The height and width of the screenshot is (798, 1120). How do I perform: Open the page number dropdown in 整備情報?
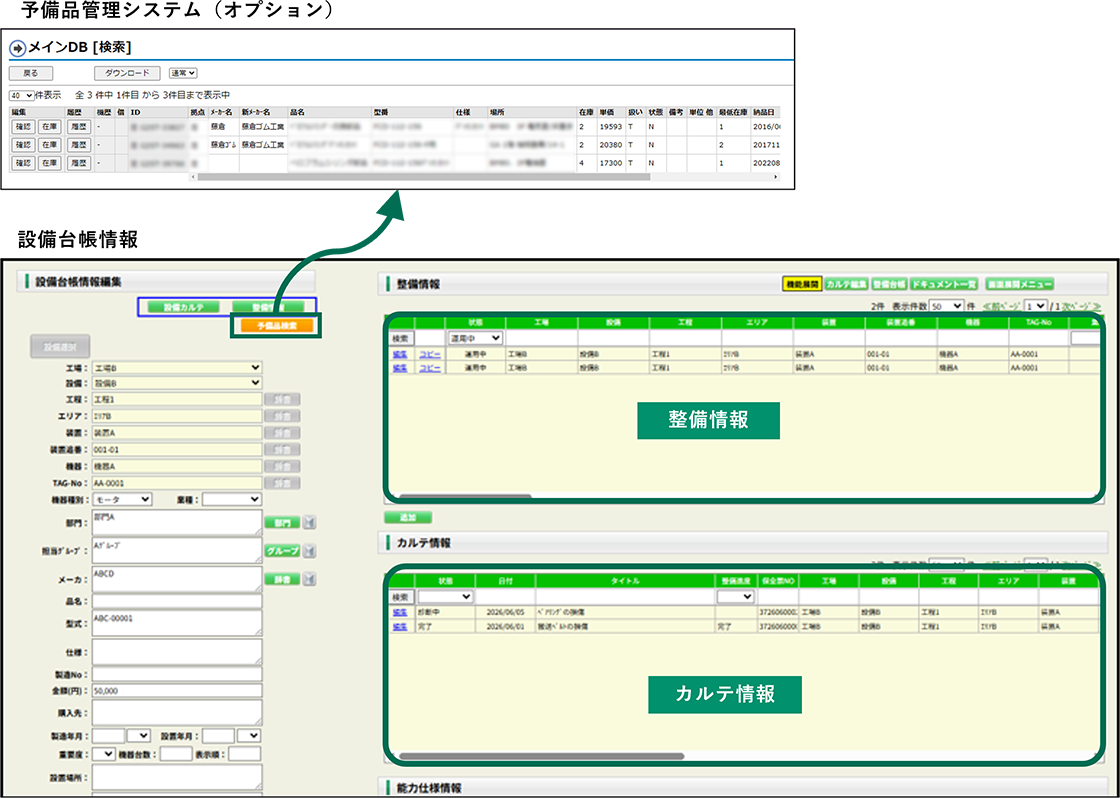click(x=1036, y=305)
